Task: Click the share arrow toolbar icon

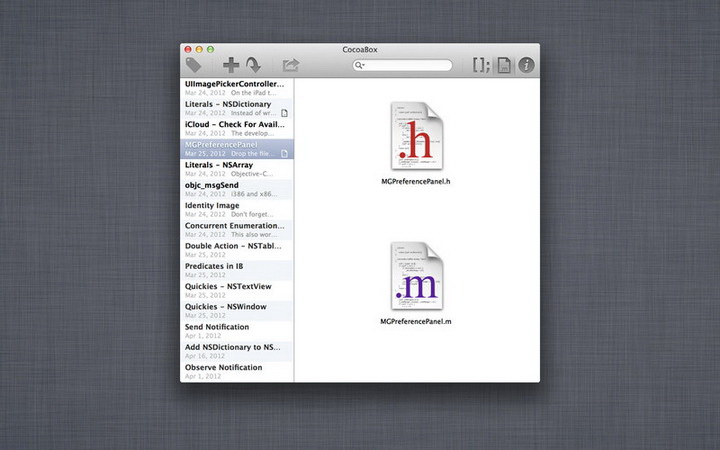Action: click(291, 65)
